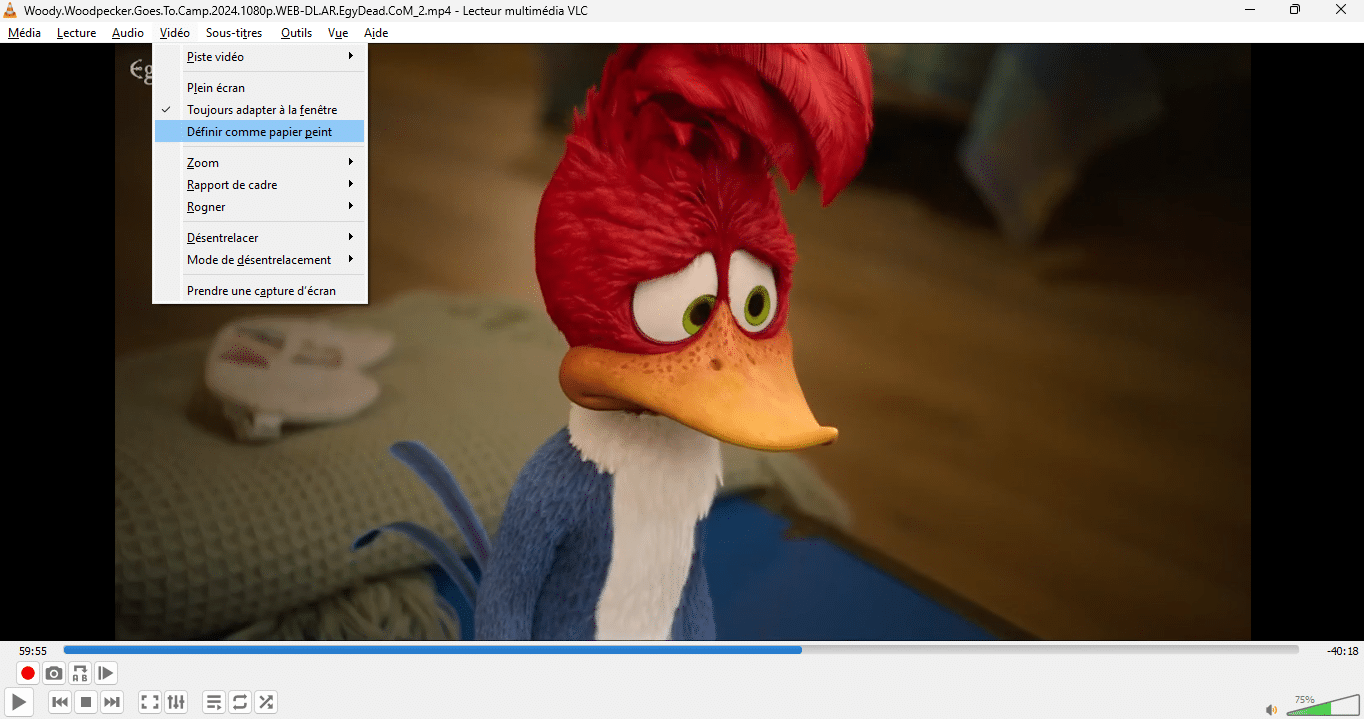The image size is (1364, 719).
Task: Show the playlist using the list icon
Action: click(213, 702)
